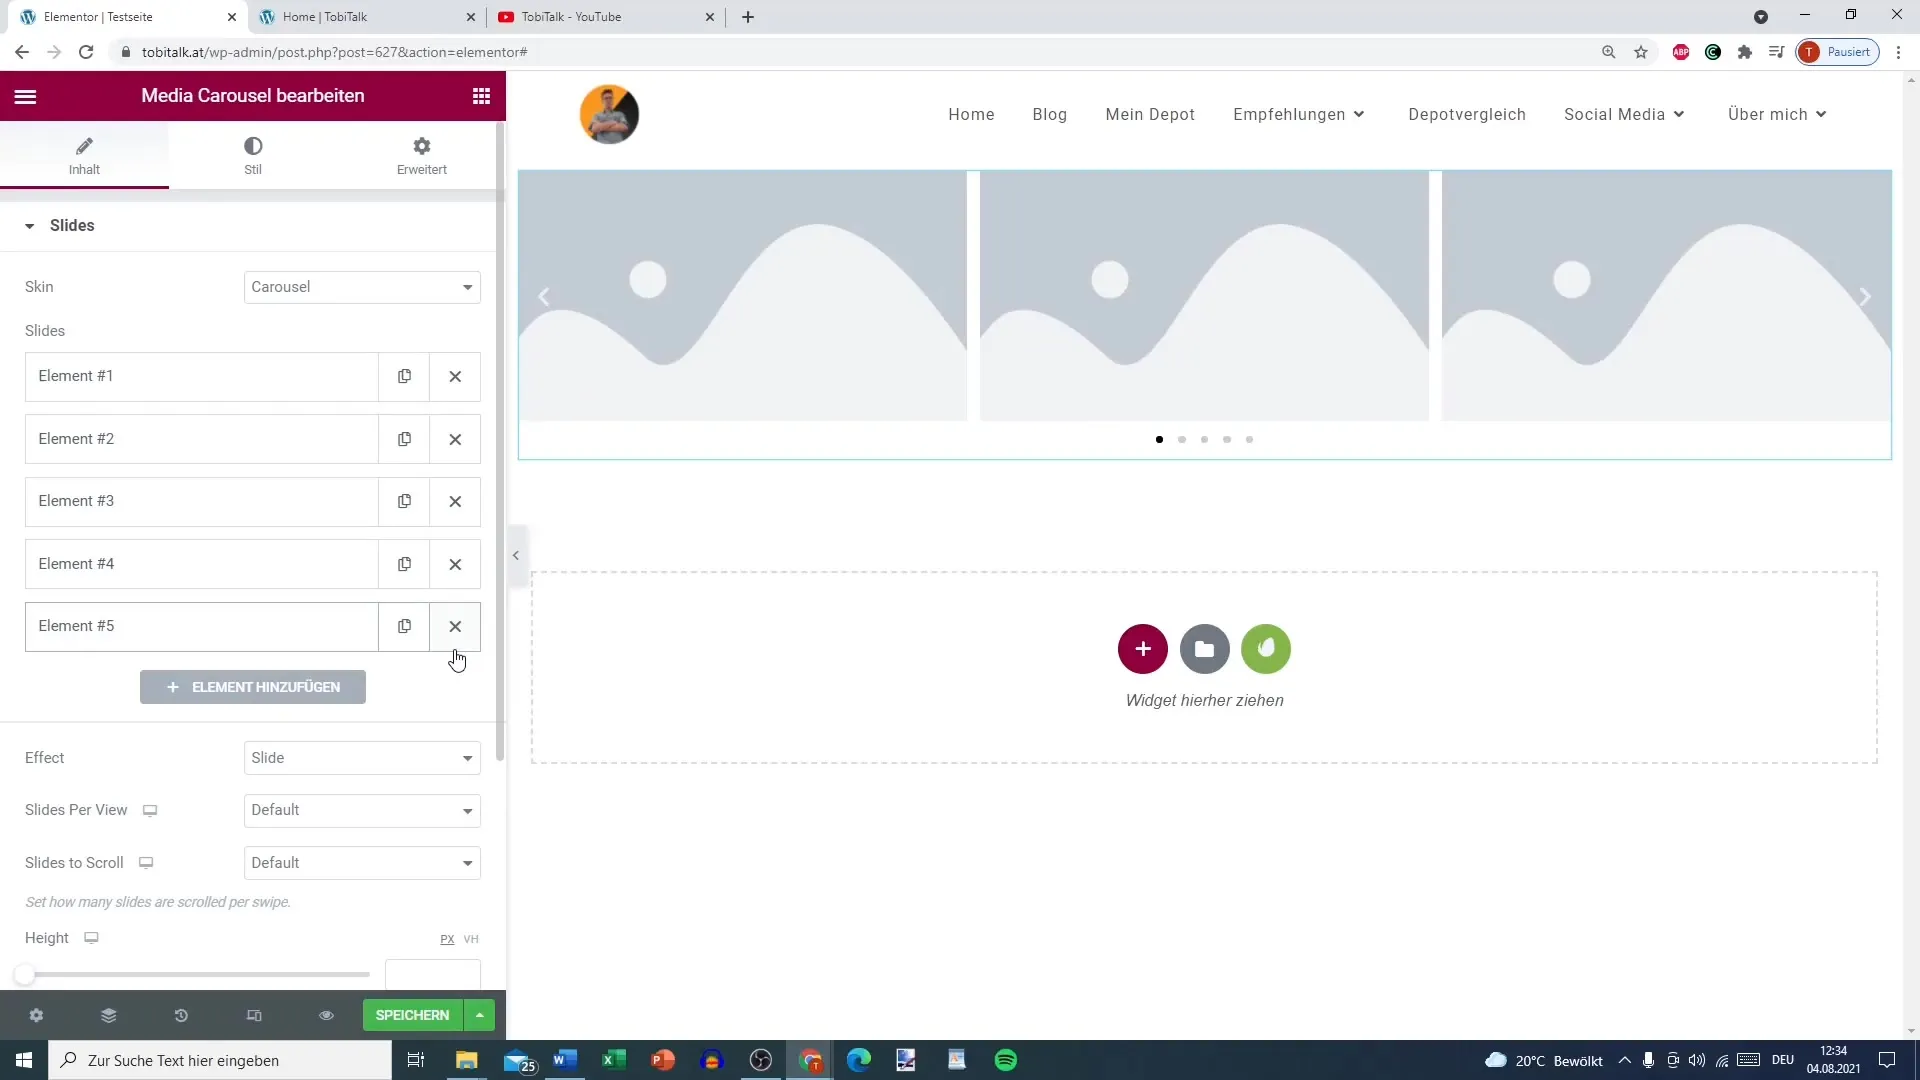Open the Slides to Scroll dropdown
Screen dimensions: 1920x1080
pos(362,863)
